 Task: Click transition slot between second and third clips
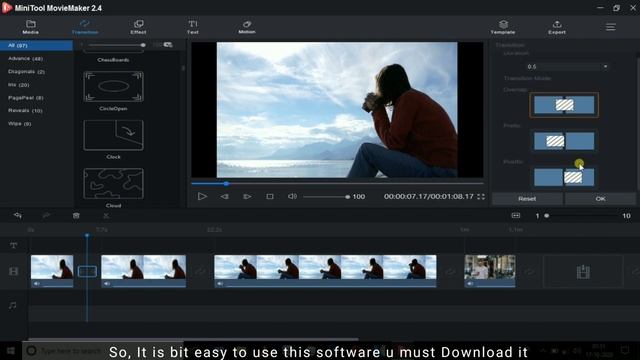[x=200, y=271]
